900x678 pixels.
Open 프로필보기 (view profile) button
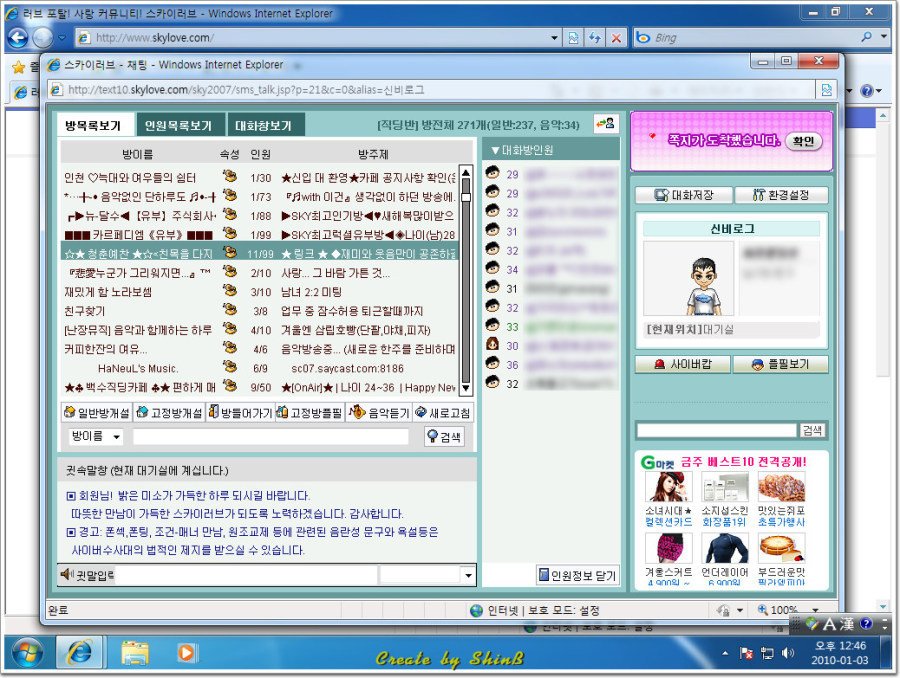[x=781, y=365]
